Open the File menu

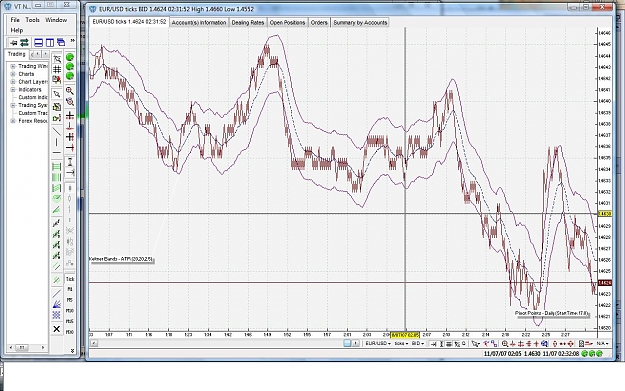[x=15, y=20]
